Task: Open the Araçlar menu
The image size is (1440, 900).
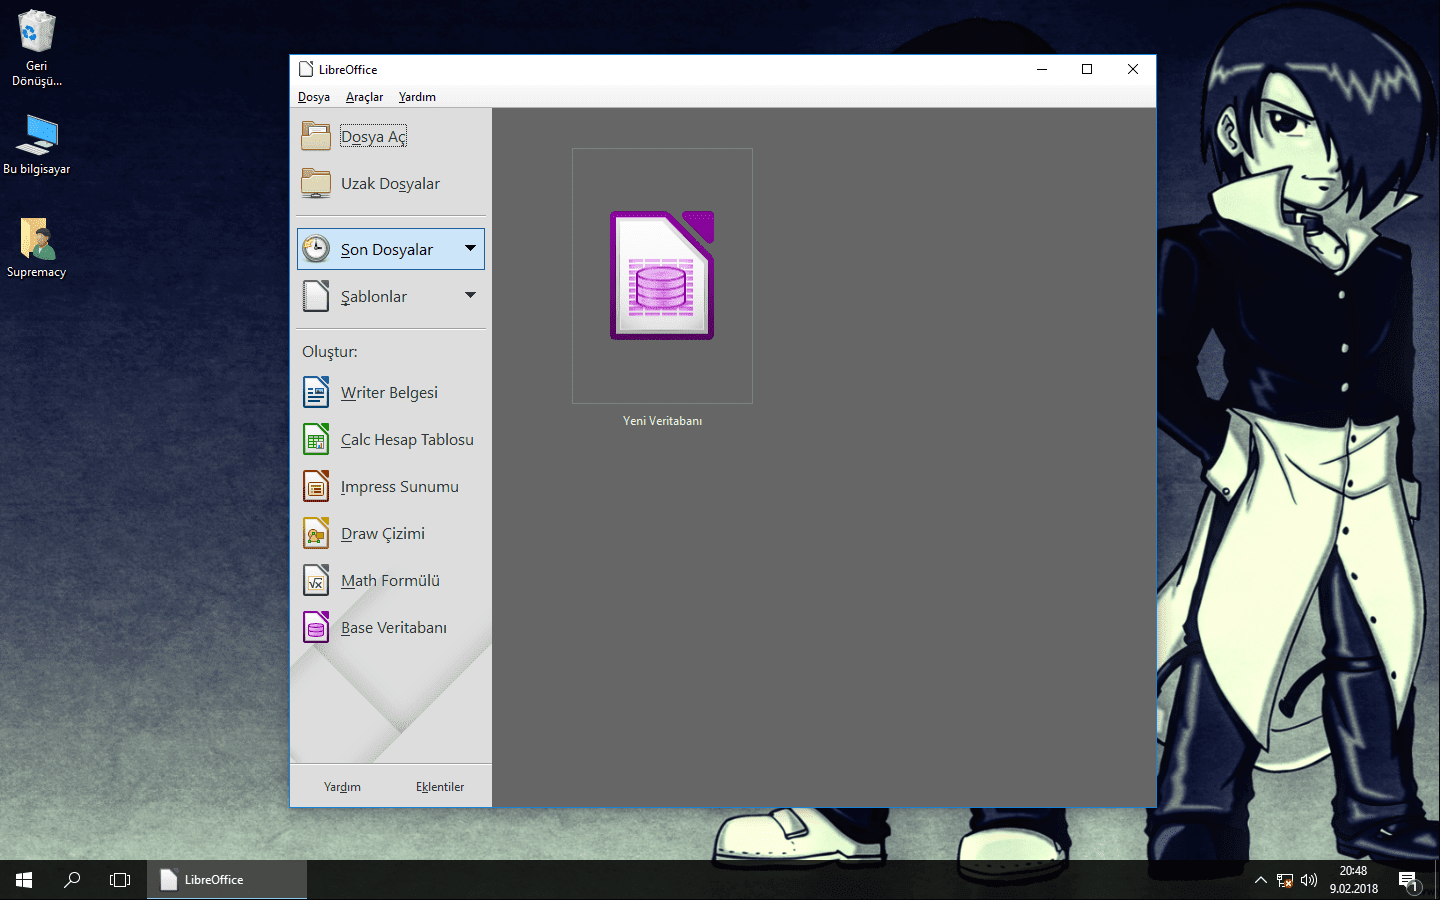Action: (364, 97)
